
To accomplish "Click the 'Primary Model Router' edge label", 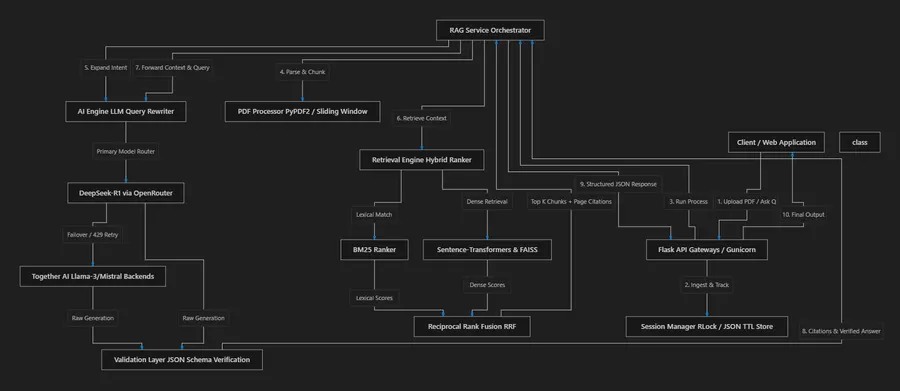I will [126, 152].
